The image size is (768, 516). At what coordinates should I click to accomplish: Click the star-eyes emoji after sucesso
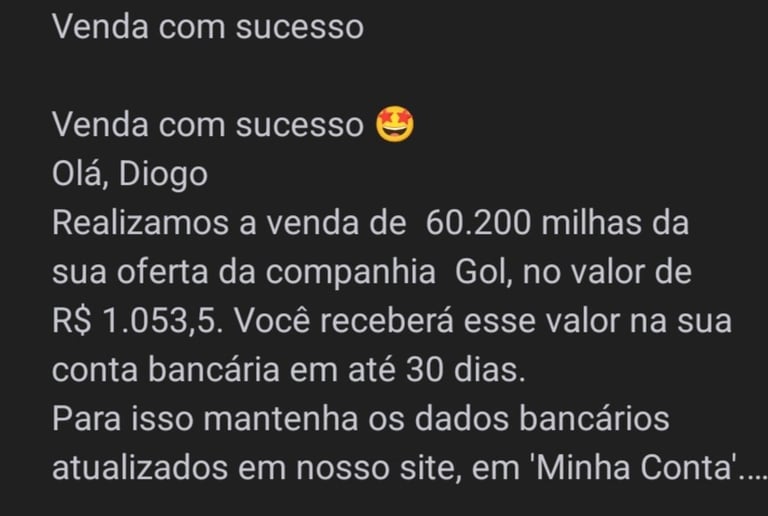[x=395, y=124]
